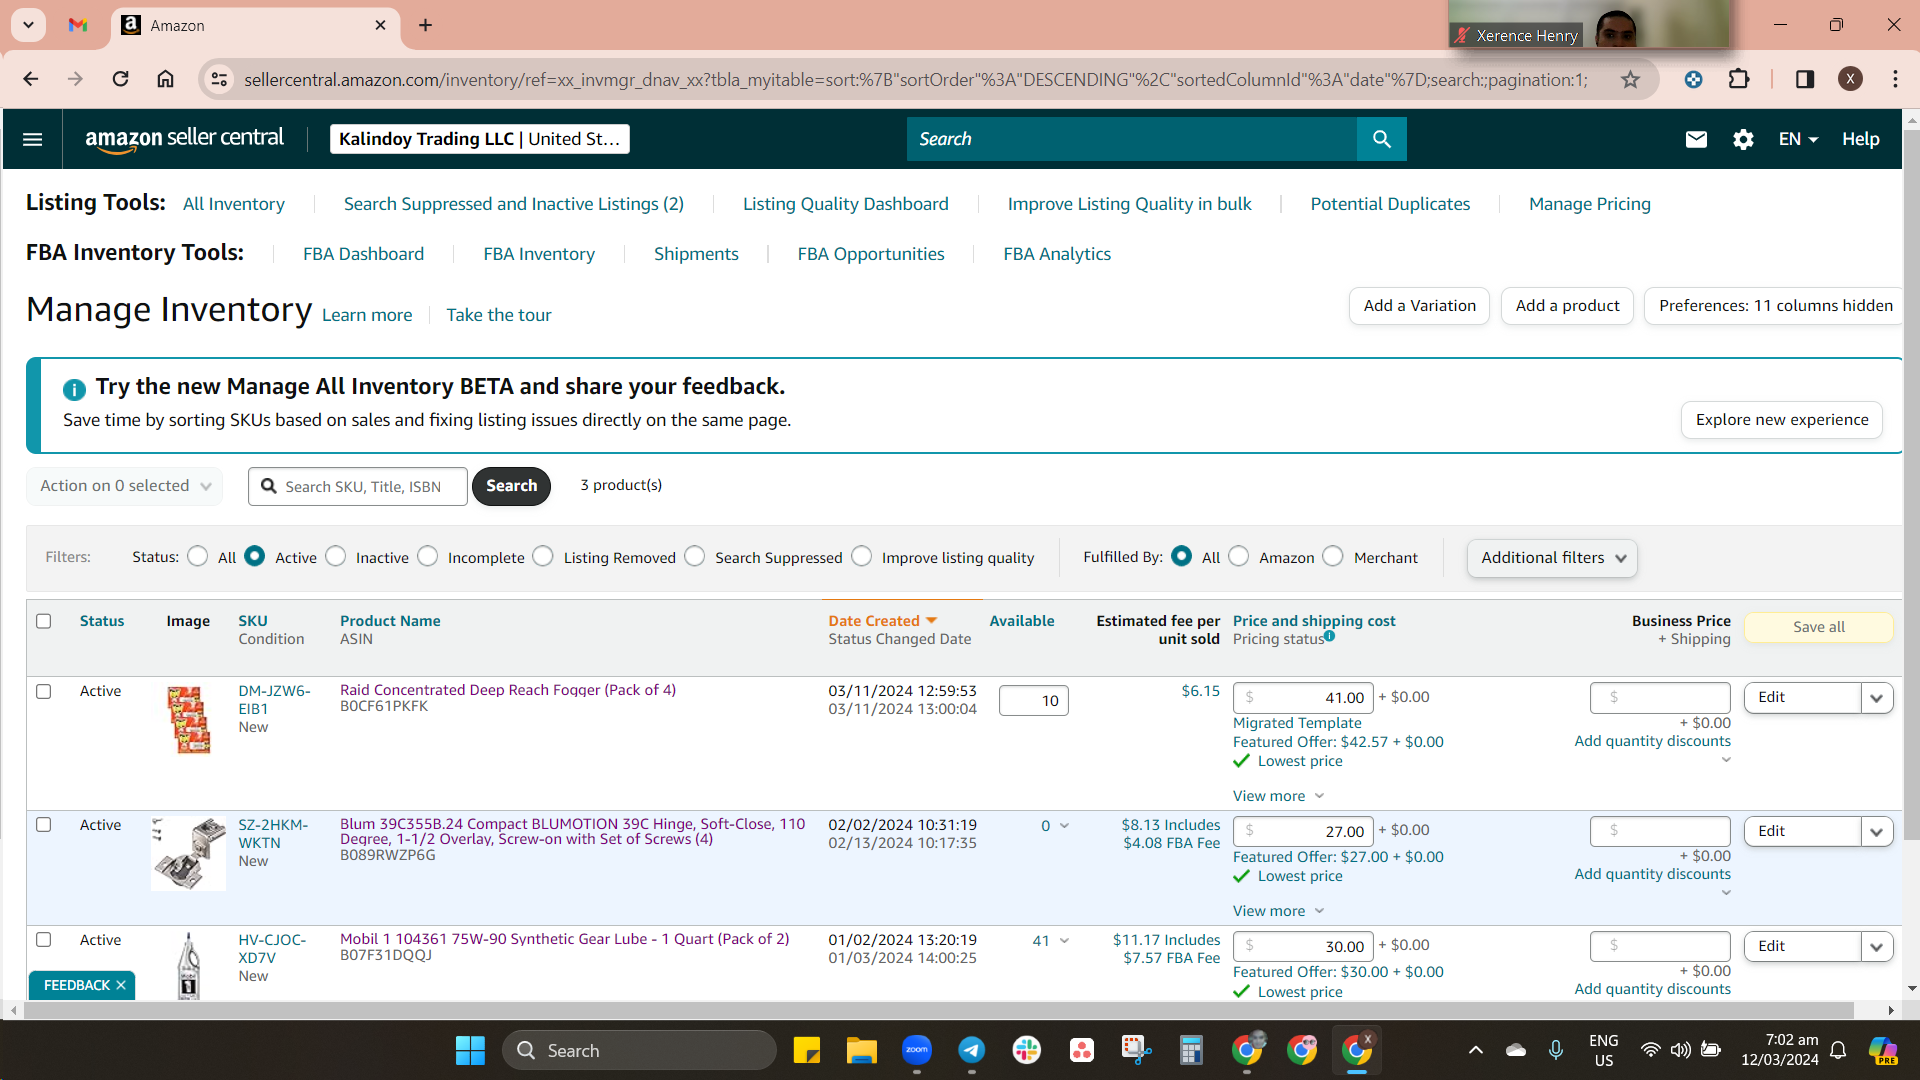Open FBA Analytics
The width and height of the screenshot is (1920, 1080).
pos(1057,254)
